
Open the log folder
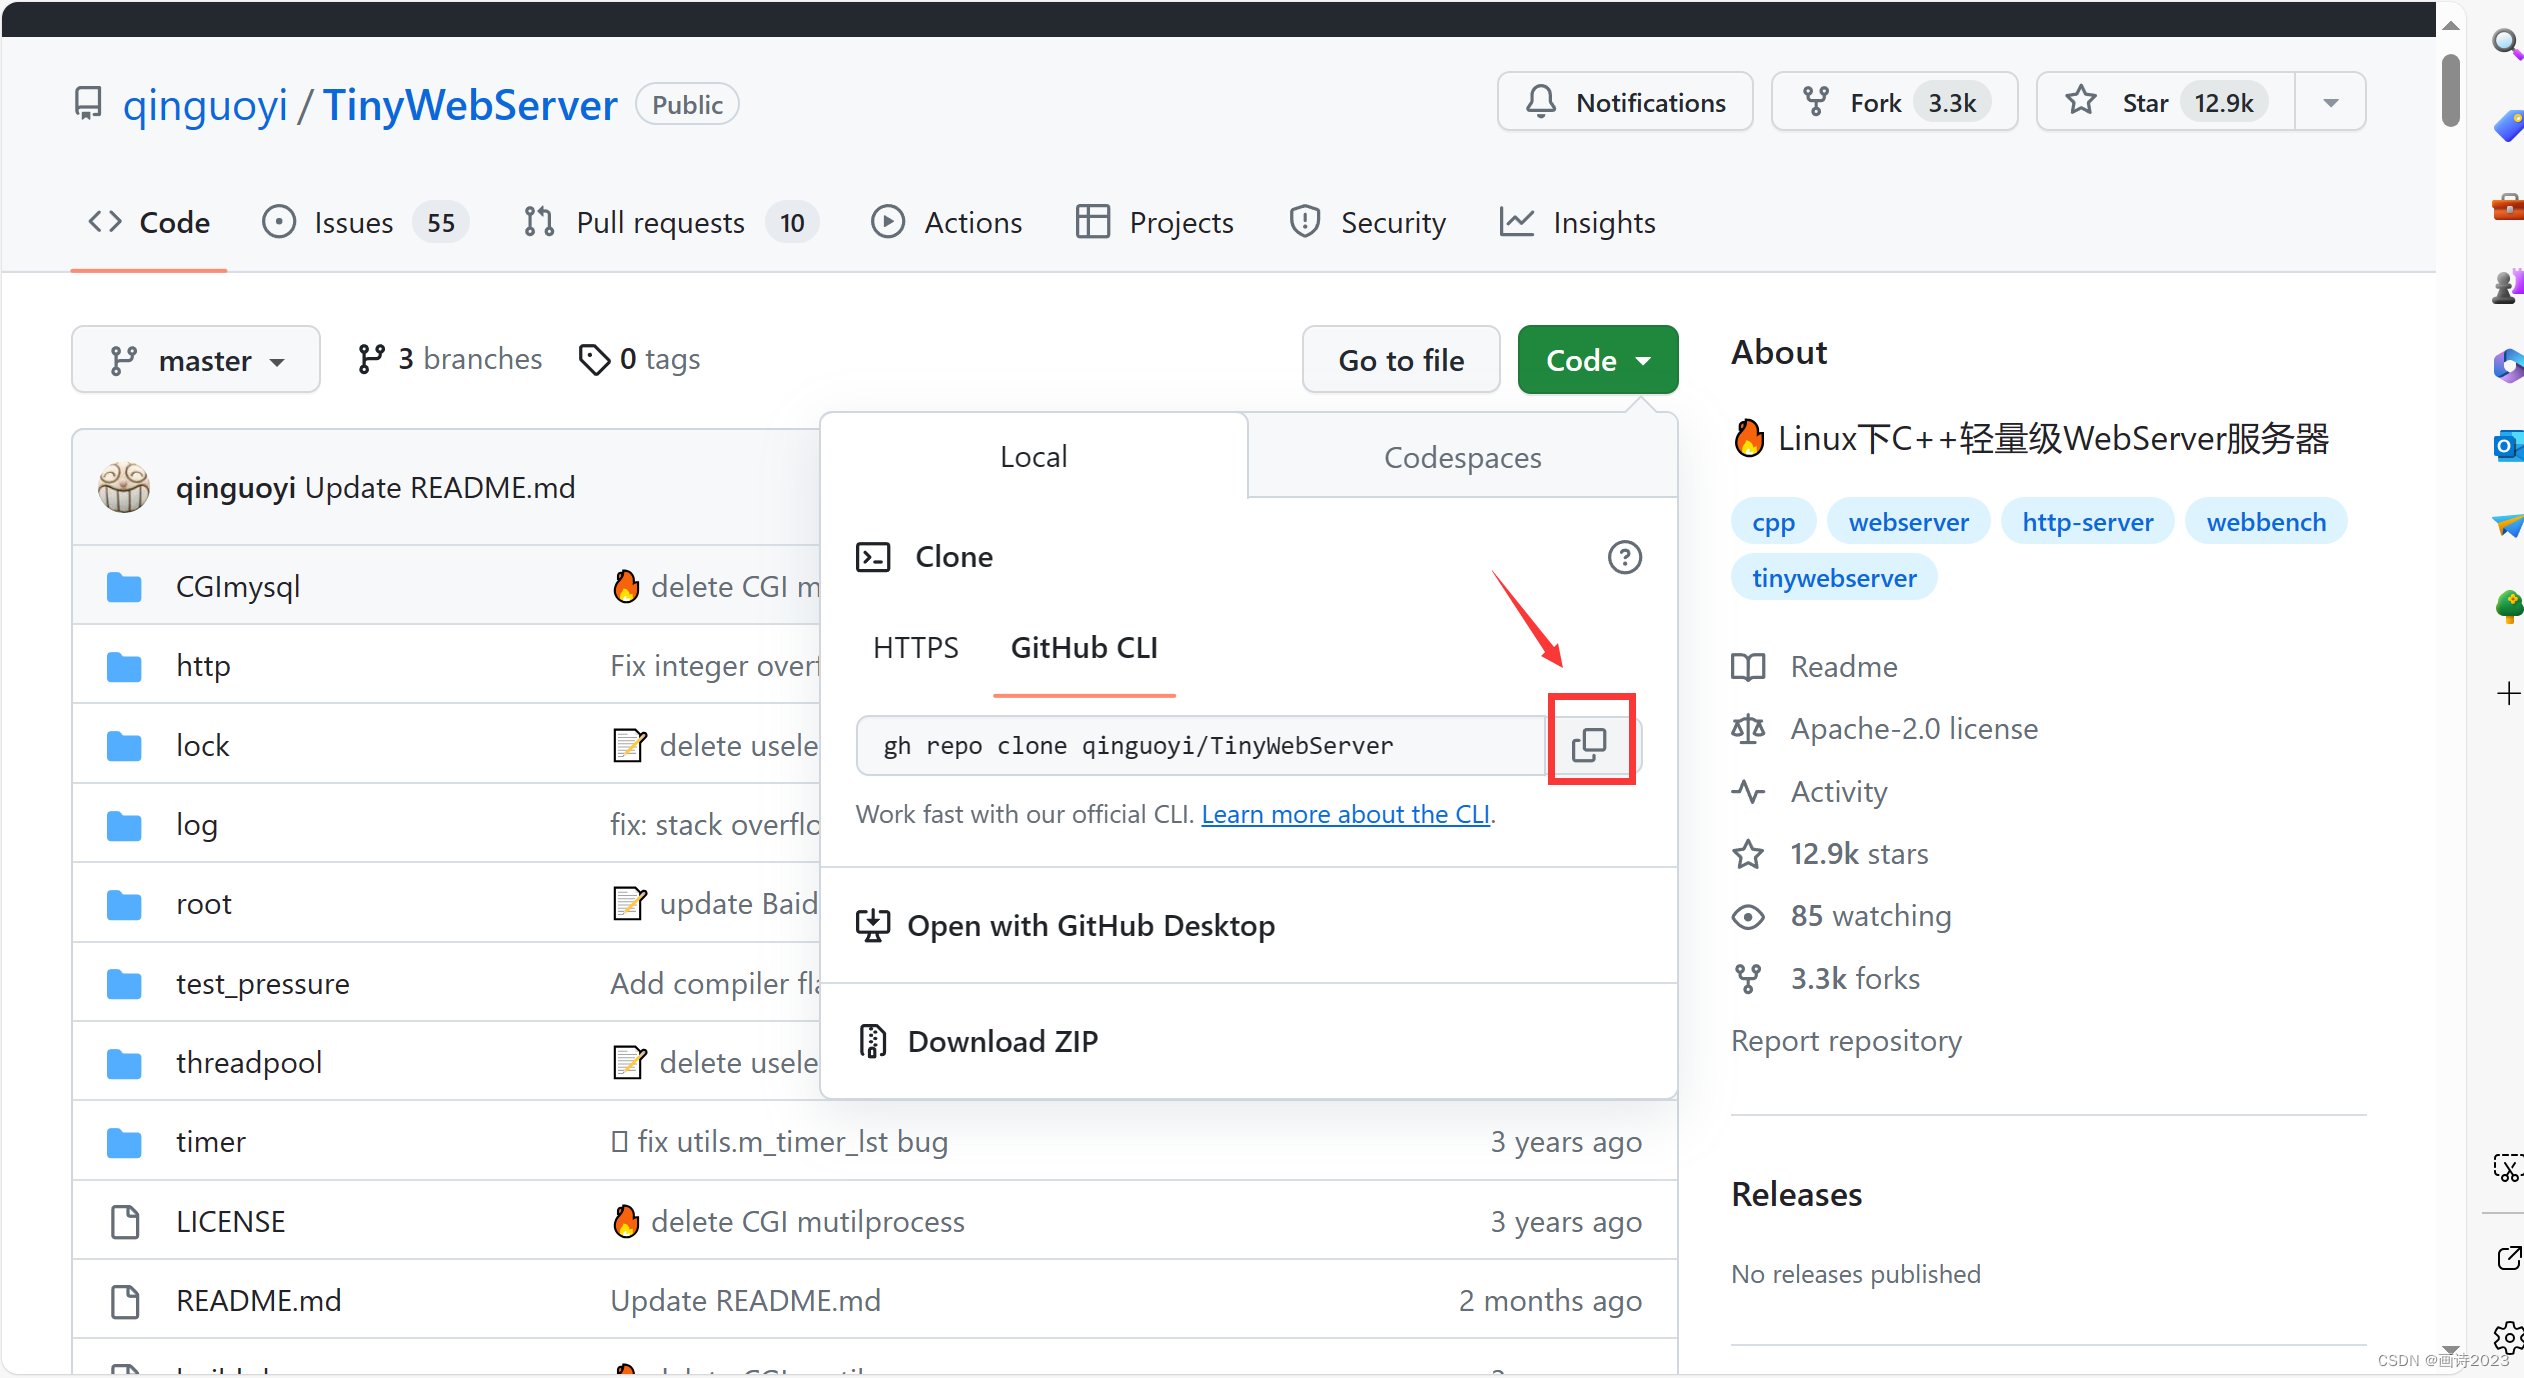(196, 824)
